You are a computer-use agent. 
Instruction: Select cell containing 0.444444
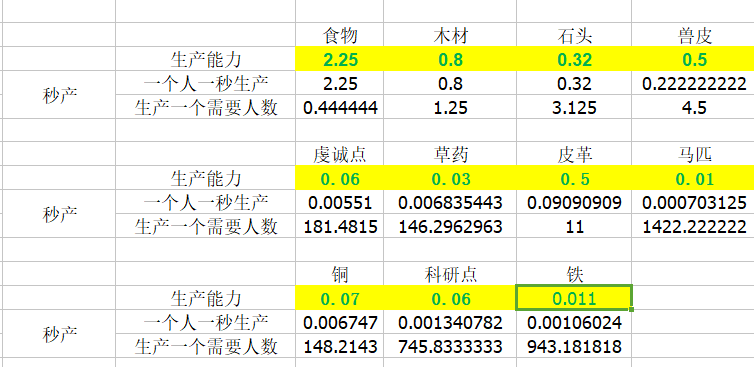[x=339, y=107]
